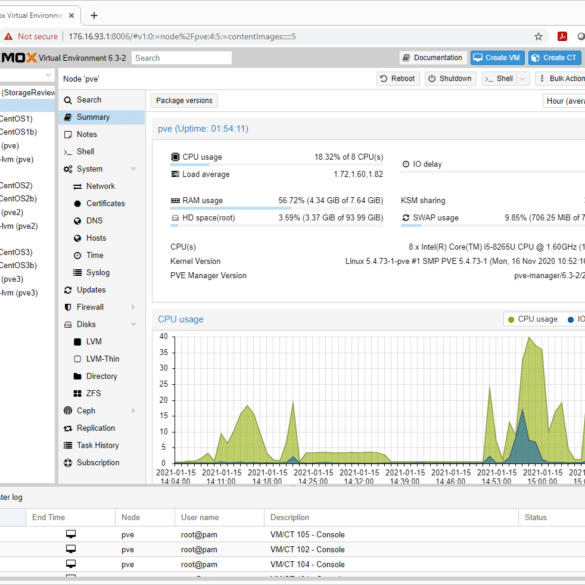Click the Task History list icon
585x585 pixels.
pos(68,445)
